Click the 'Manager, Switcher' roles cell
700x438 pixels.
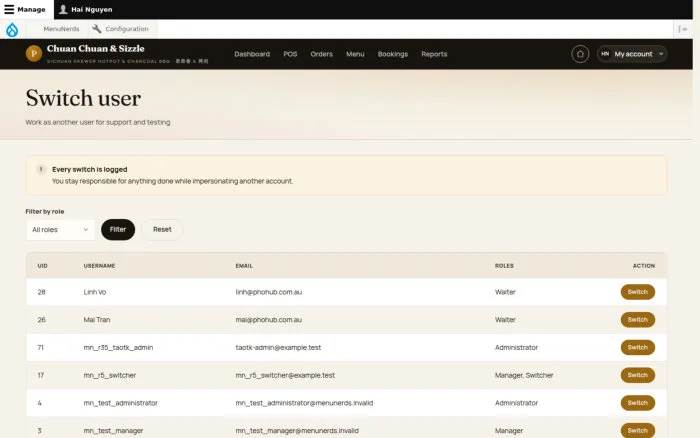coord(524,375)
